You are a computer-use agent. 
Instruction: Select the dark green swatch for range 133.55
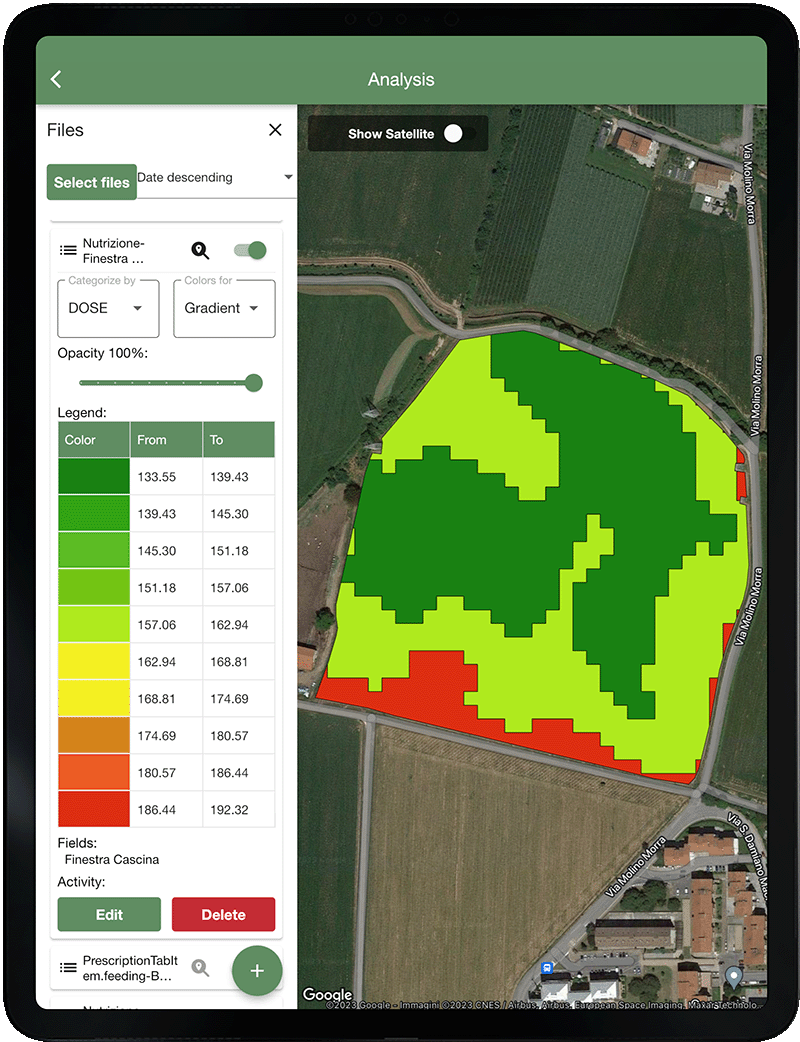tap(93, 476)
